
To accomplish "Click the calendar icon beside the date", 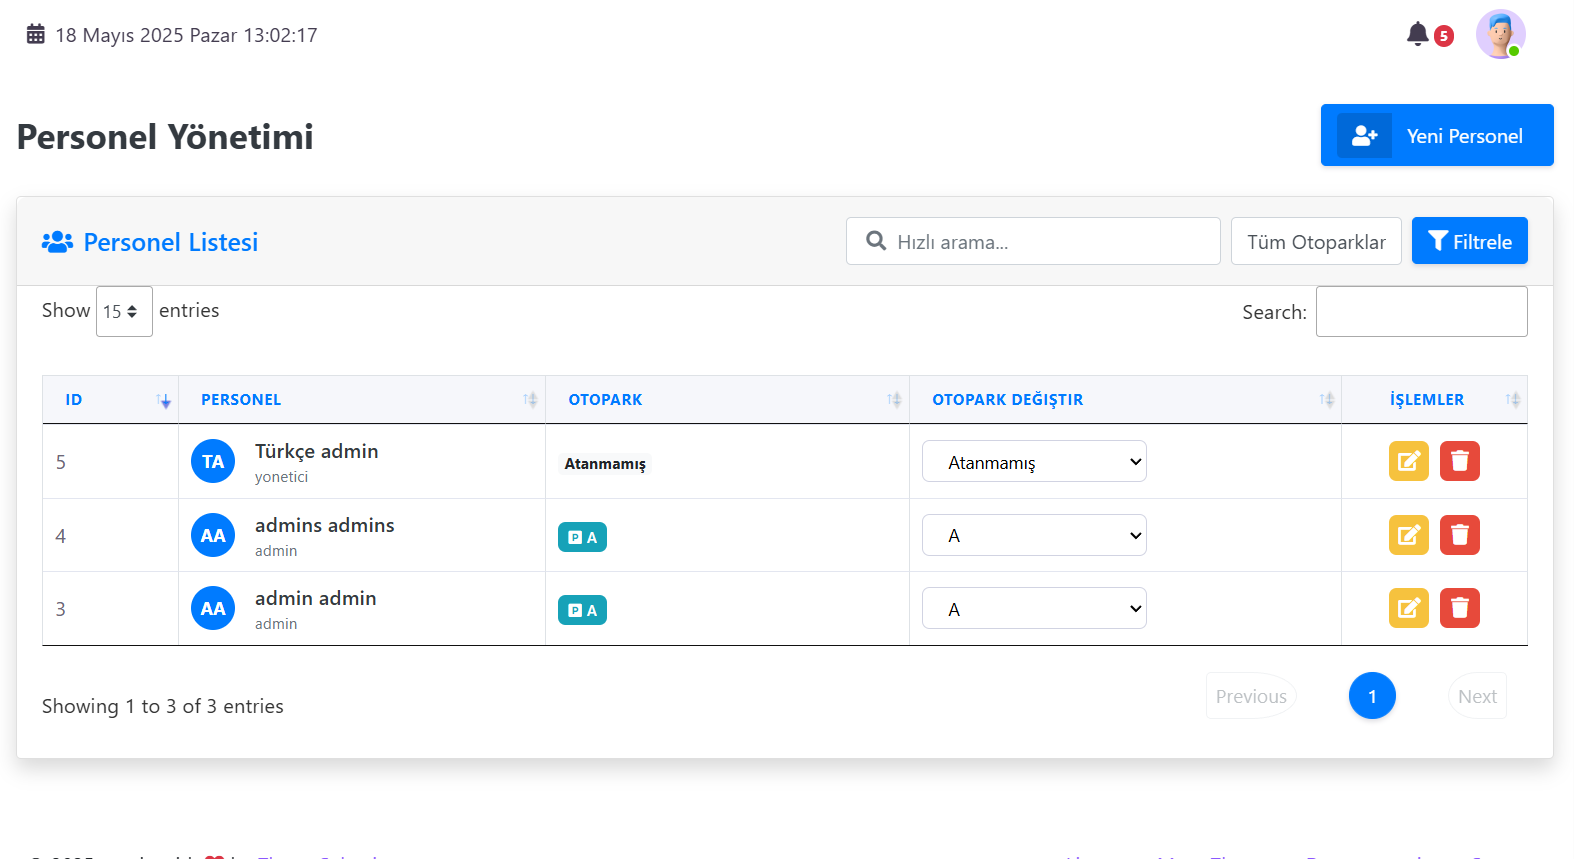I will point(36,35).
